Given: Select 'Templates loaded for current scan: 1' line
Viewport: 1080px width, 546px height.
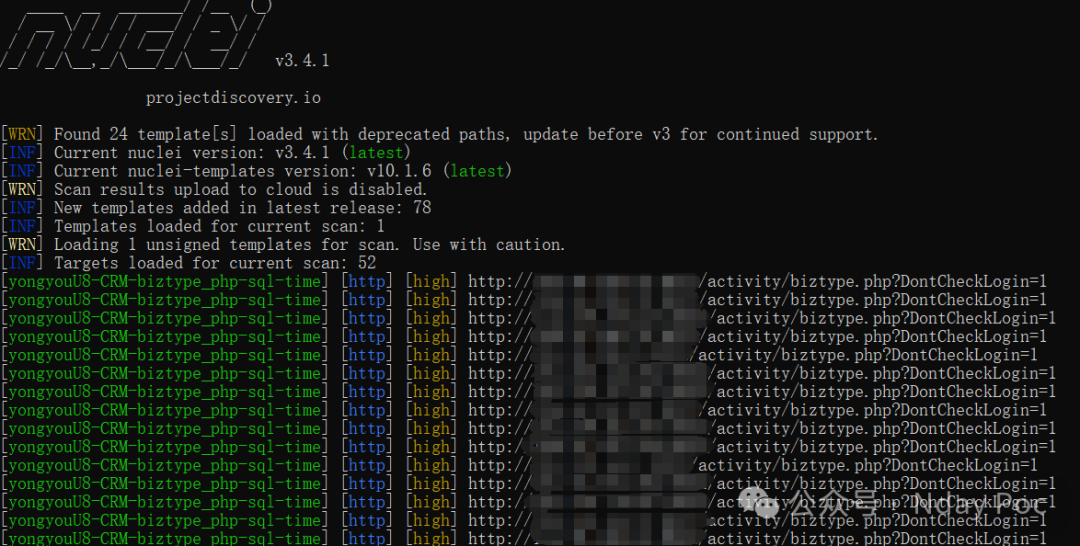Looking at the screenshot, I should [192, 226].
